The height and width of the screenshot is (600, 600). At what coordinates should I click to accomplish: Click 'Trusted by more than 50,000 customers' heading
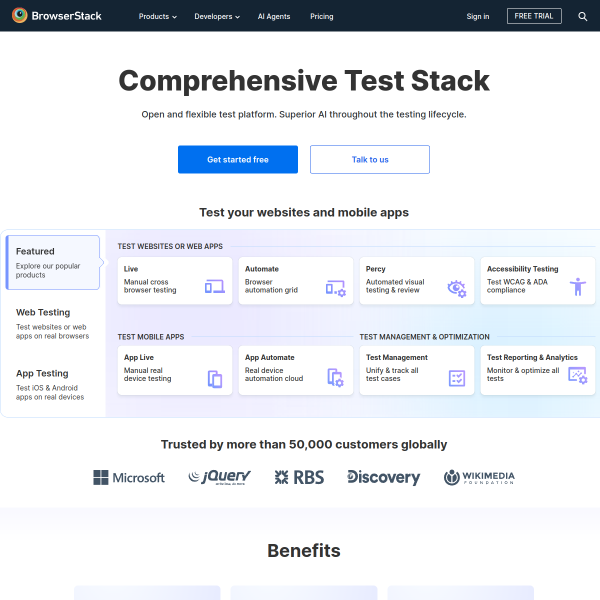(304, 444)
